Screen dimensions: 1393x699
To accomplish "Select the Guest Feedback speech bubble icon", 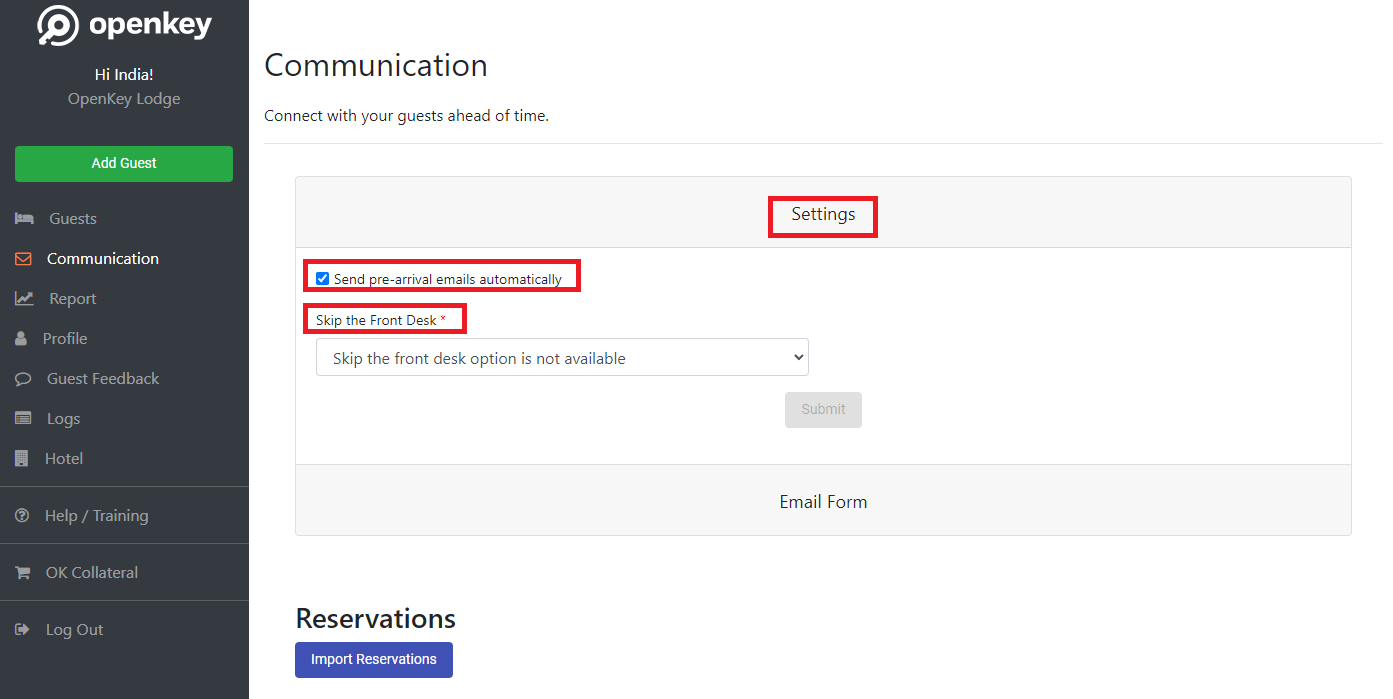I will [22, 378].
